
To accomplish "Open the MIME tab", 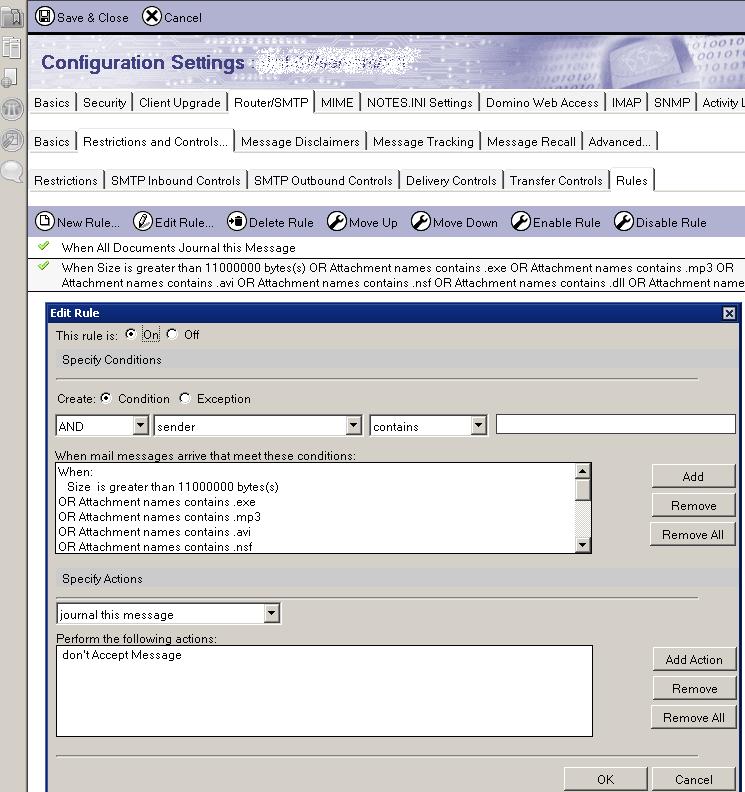I will tap(337, 103).
